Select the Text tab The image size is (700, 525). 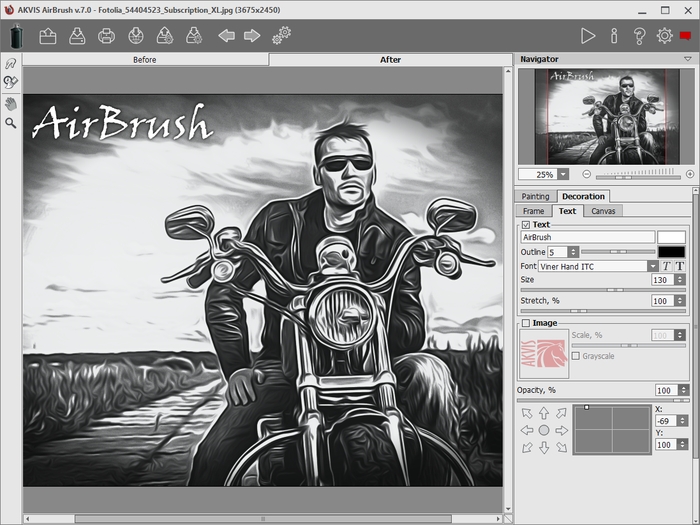[x=567, y=211]
